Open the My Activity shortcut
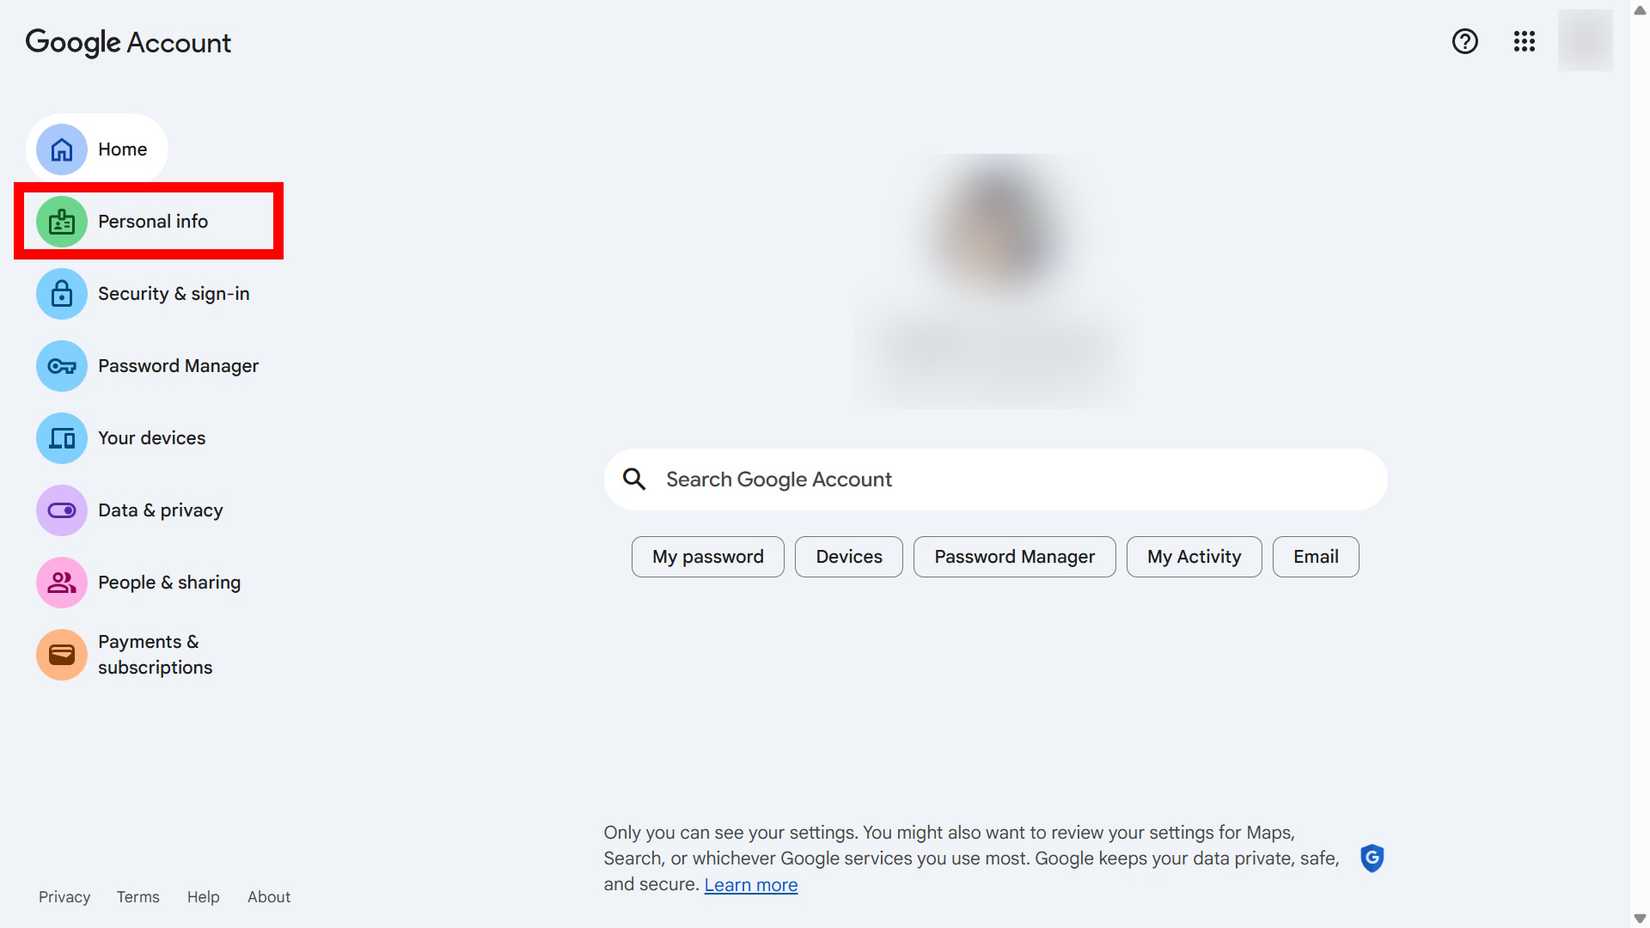This screenshot has width=1650, height=928. [1193, 556]
